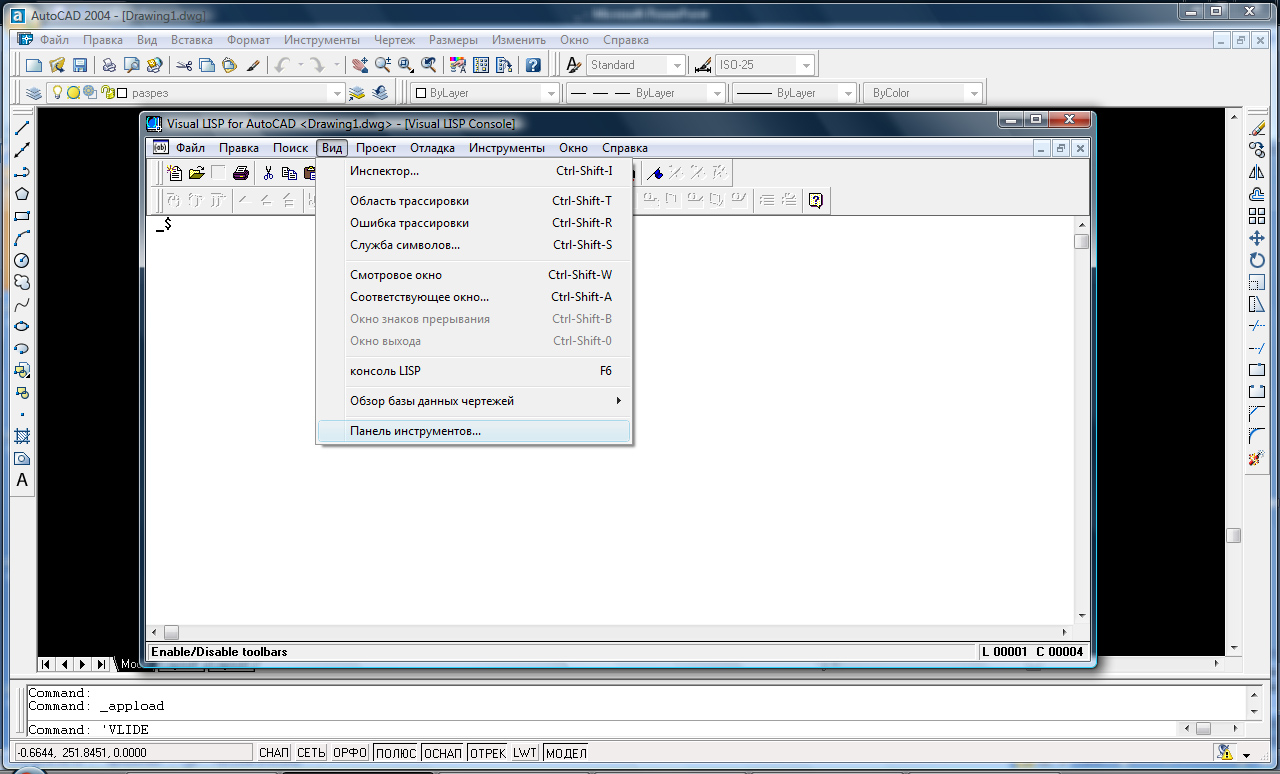Open the ByLayer color control dropdown
1280x774 pixels.
click(x=550, y=93)
